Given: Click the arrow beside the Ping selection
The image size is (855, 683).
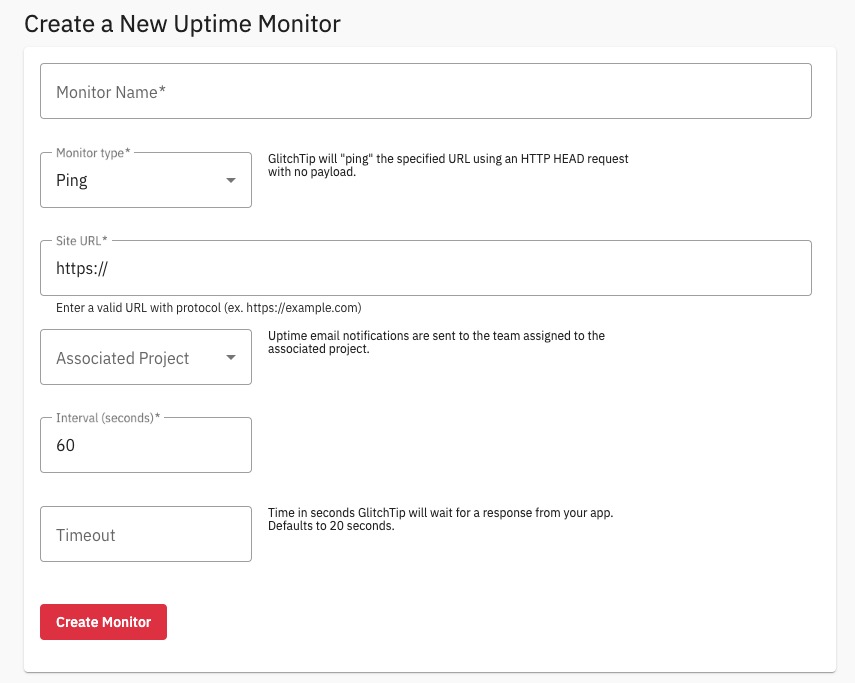Looking at the screenshot, I should [x=231, y=181].
